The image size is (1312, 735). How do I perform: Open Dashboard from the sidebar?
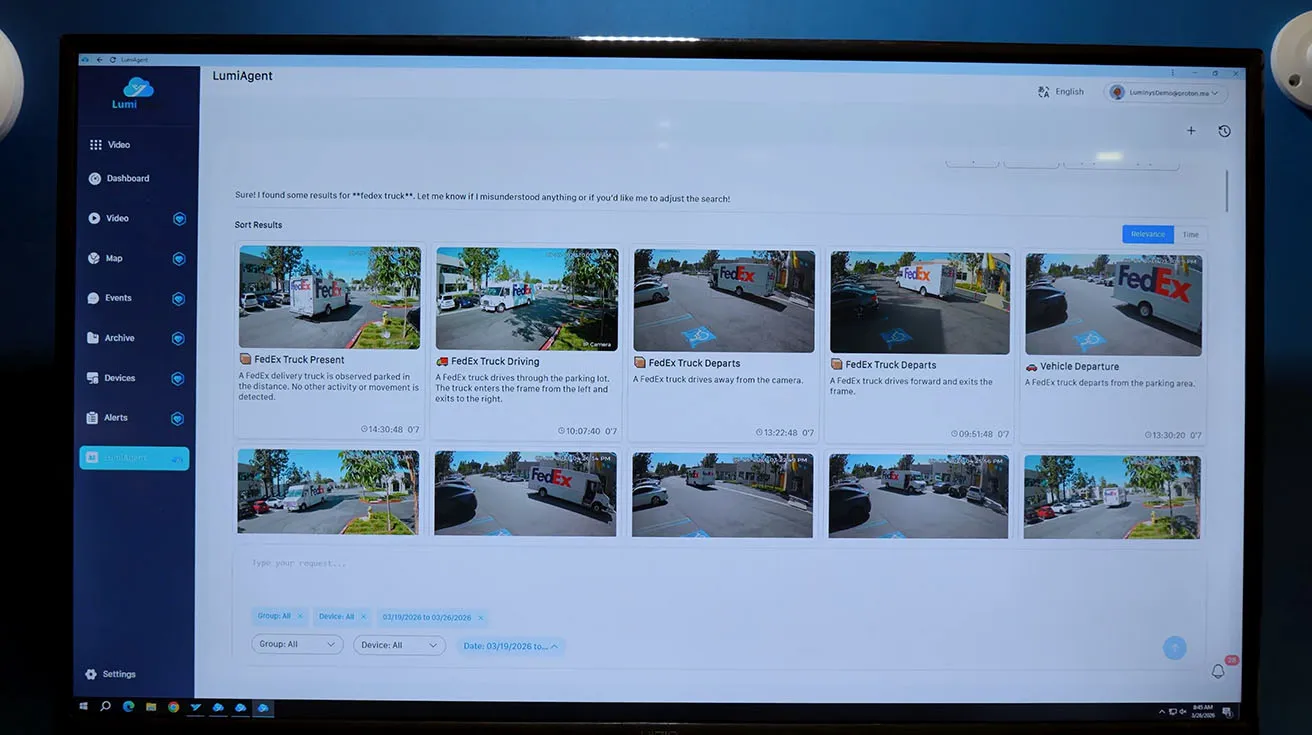coord(127,179)
